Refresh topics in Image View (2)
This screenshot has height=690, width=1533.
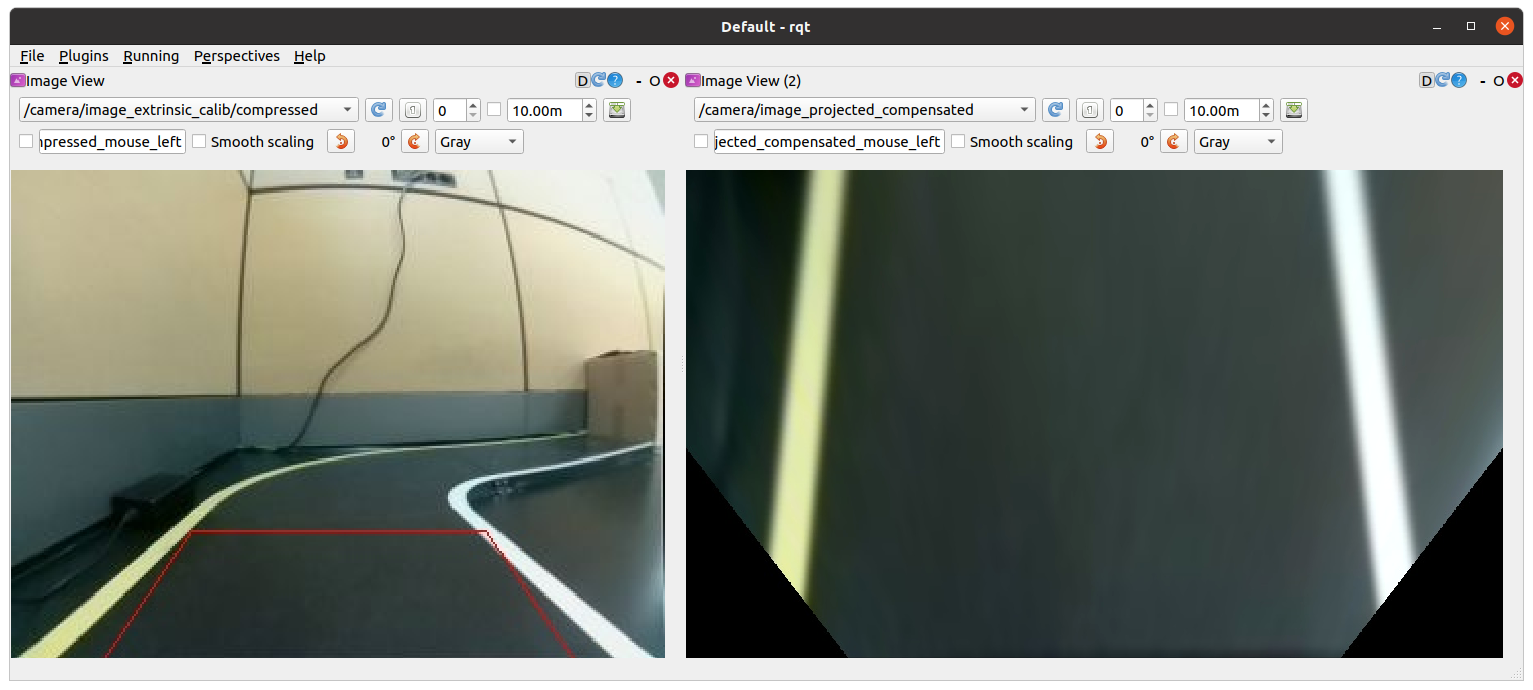[x=1055, y=110]
